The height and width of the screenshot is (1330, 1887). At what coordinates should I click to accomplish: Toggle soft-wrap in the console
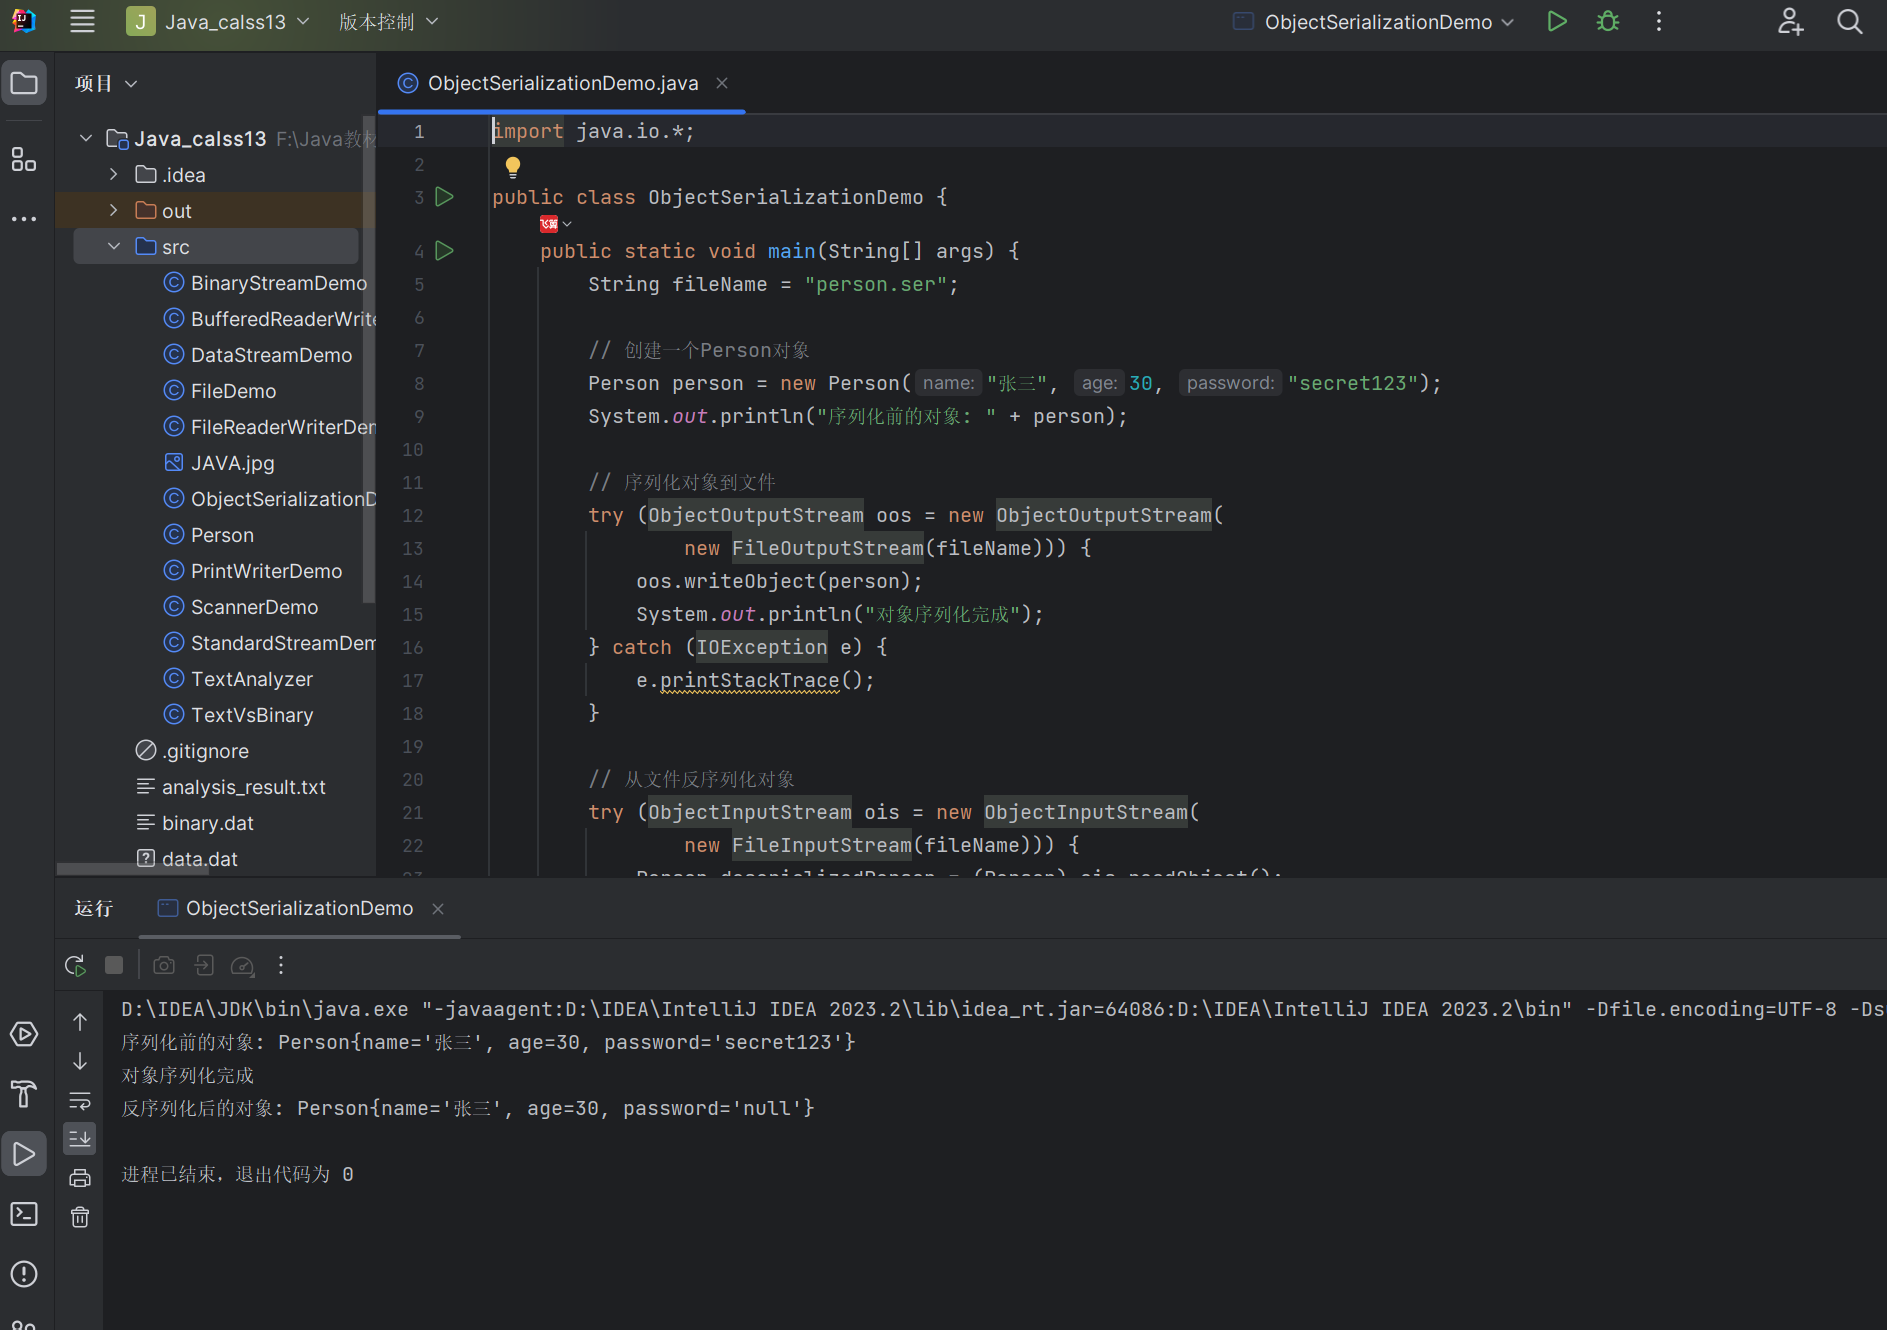coord(80,1101)
